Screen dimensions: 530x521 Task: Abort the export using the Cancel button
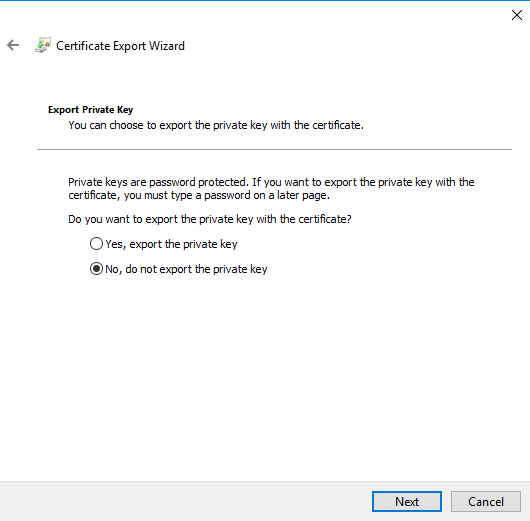click(x=486, y=501)
